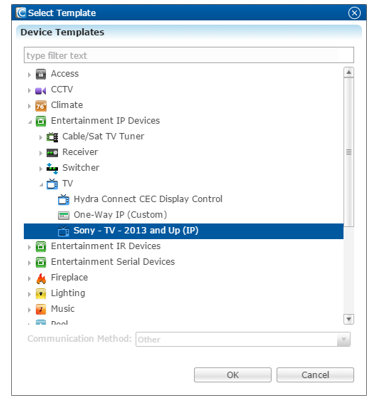Select the Music label
The width and height of the screenshot is (377, 401).
pos(63,309)
